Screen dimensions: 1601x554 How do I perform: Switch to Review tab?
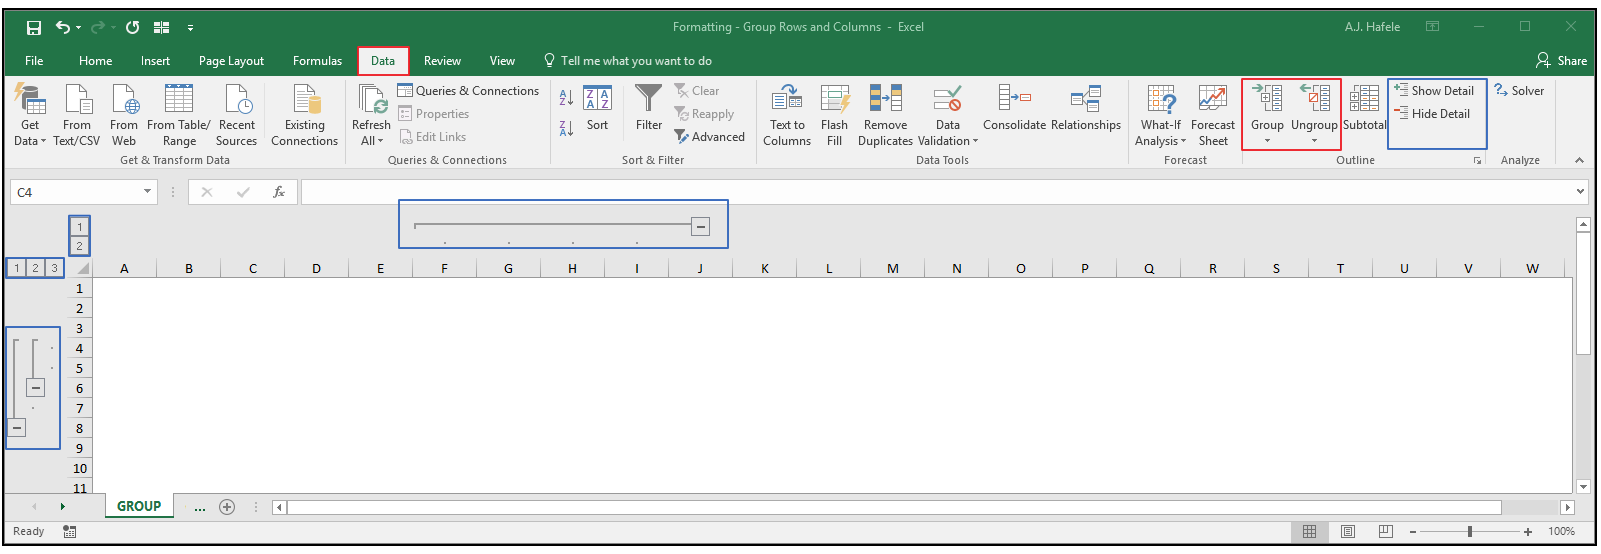click(442, 61)
